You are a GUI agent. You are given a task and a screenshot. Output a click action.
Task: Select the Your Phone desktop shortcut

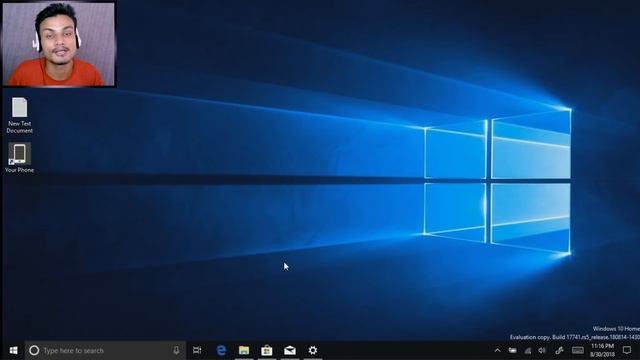point(20,158)
